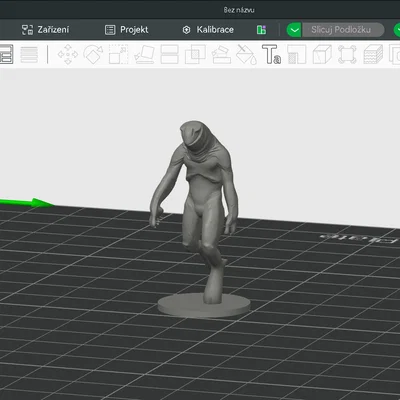Select the Scale tool
The image size is (400, 400).
[118, 54]
